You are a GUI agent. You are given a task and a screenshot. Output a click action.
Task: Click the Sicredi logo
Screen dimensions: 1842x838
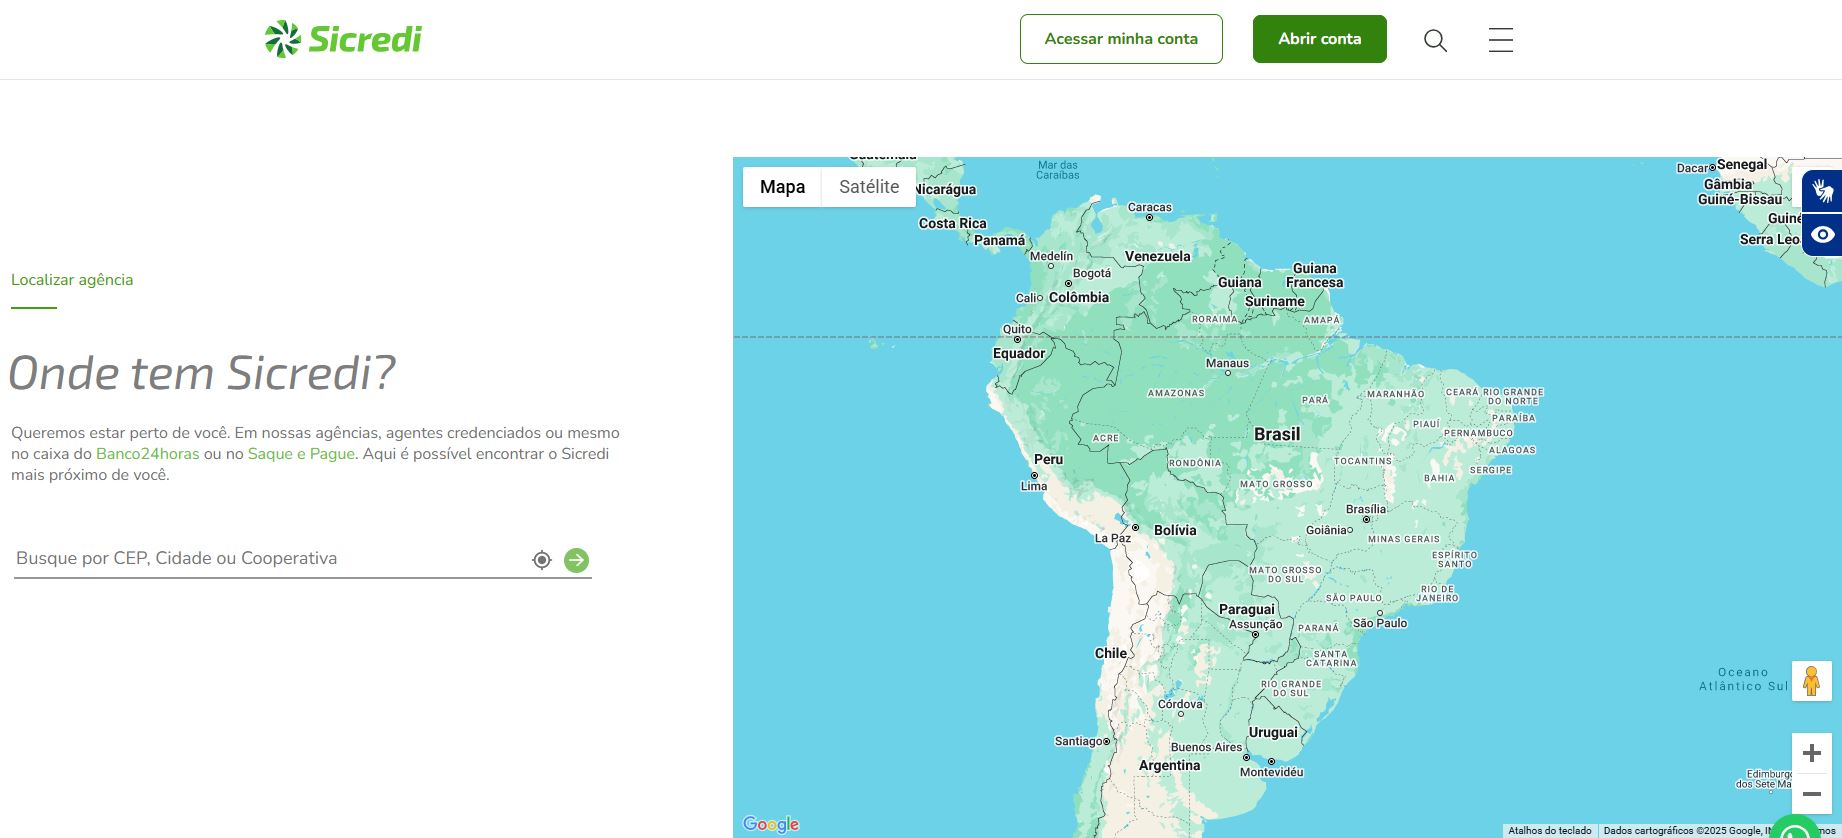pyautogui.click(x=343, y=39)
